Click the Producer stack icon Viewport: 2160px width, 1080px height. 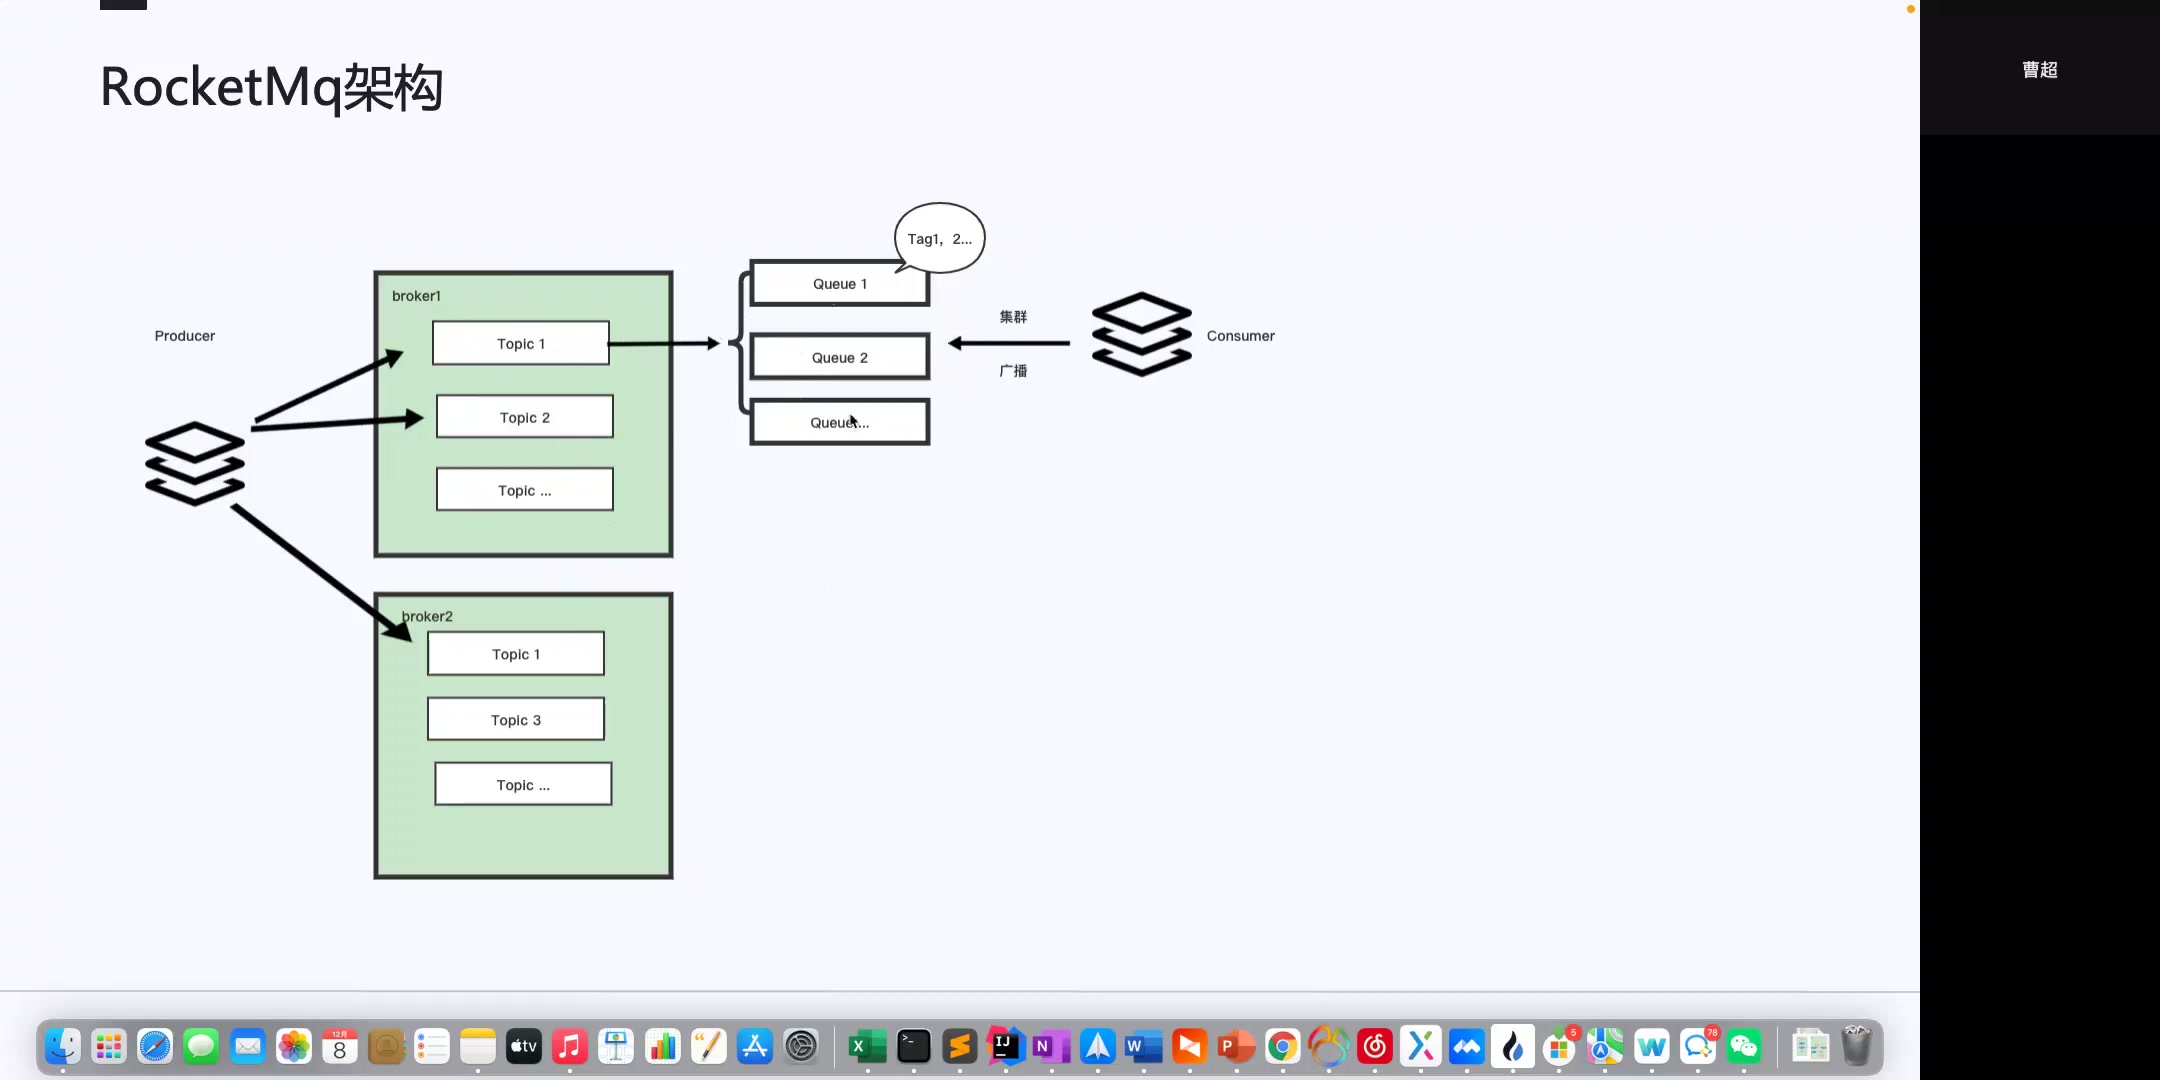[195, 463]
